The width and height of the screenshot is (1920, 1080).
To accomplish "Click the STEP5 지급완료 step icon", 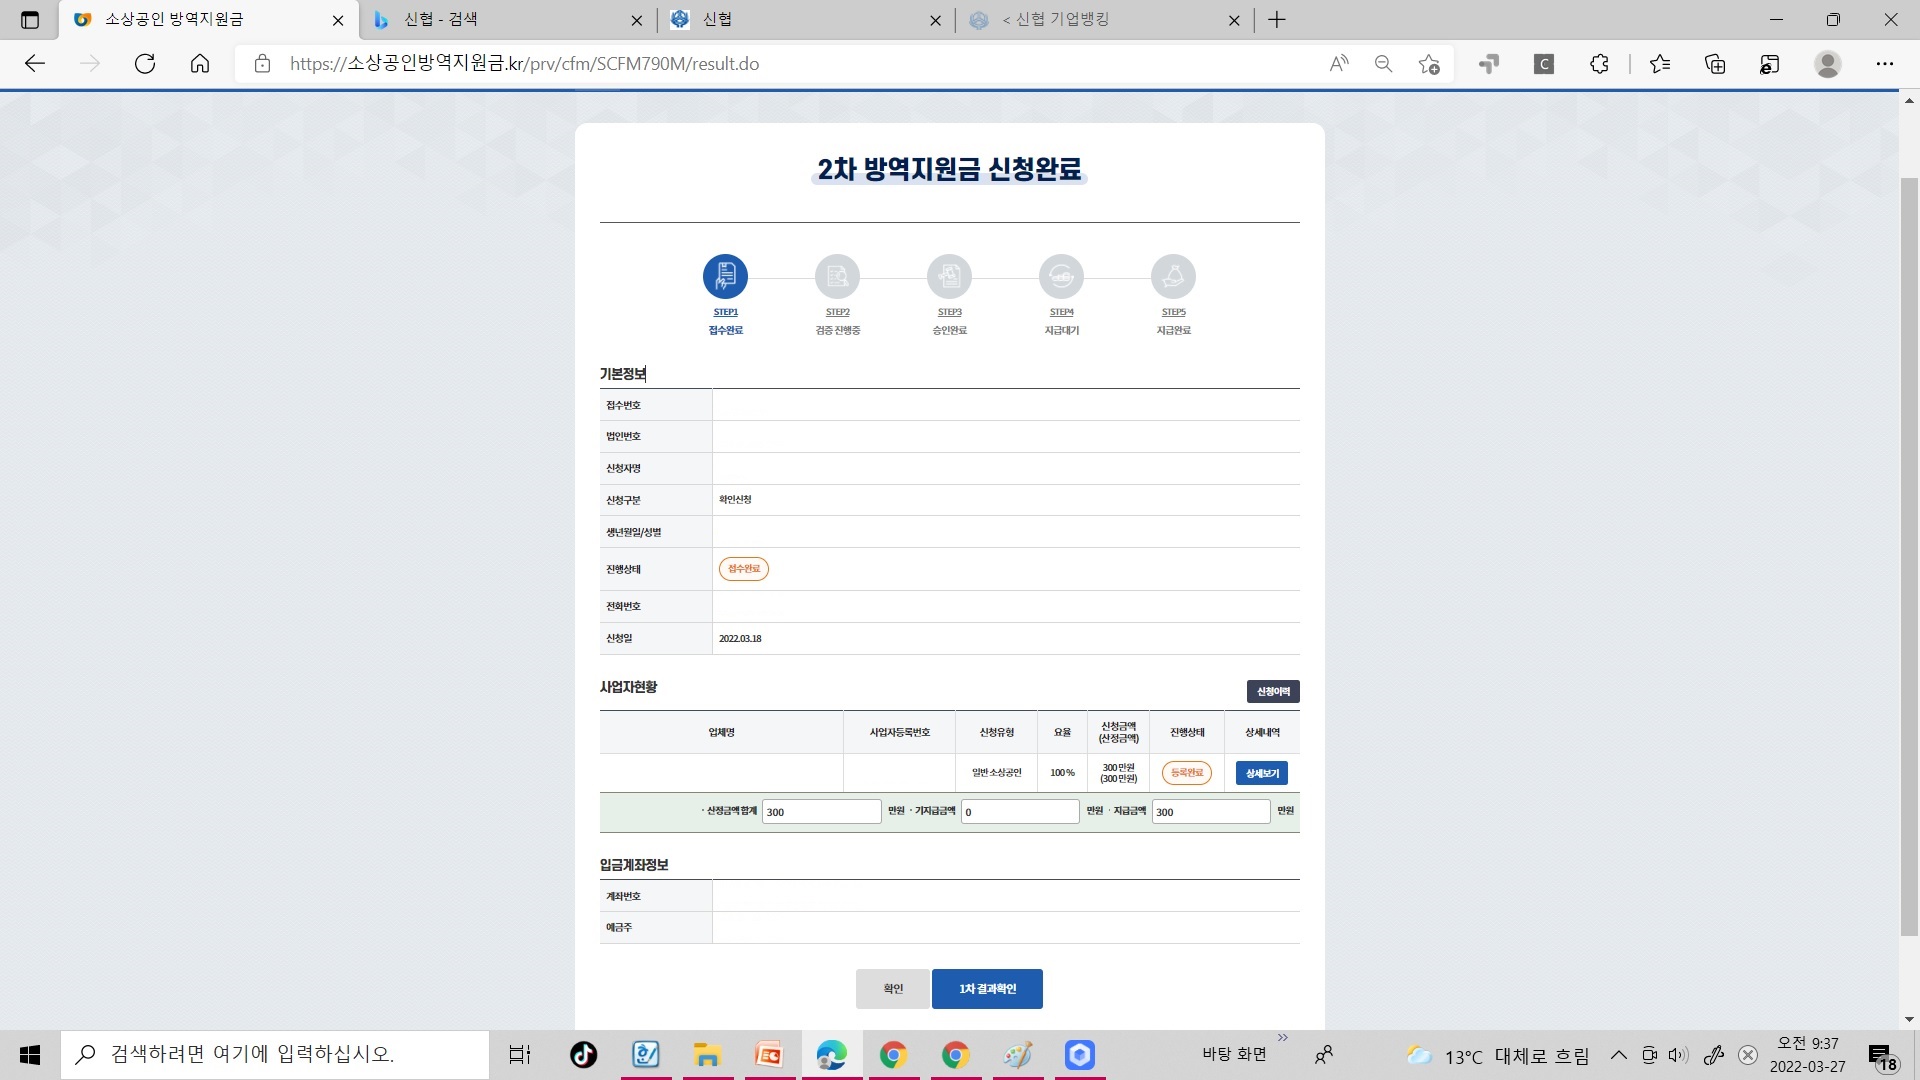I will pos(1174,276).
